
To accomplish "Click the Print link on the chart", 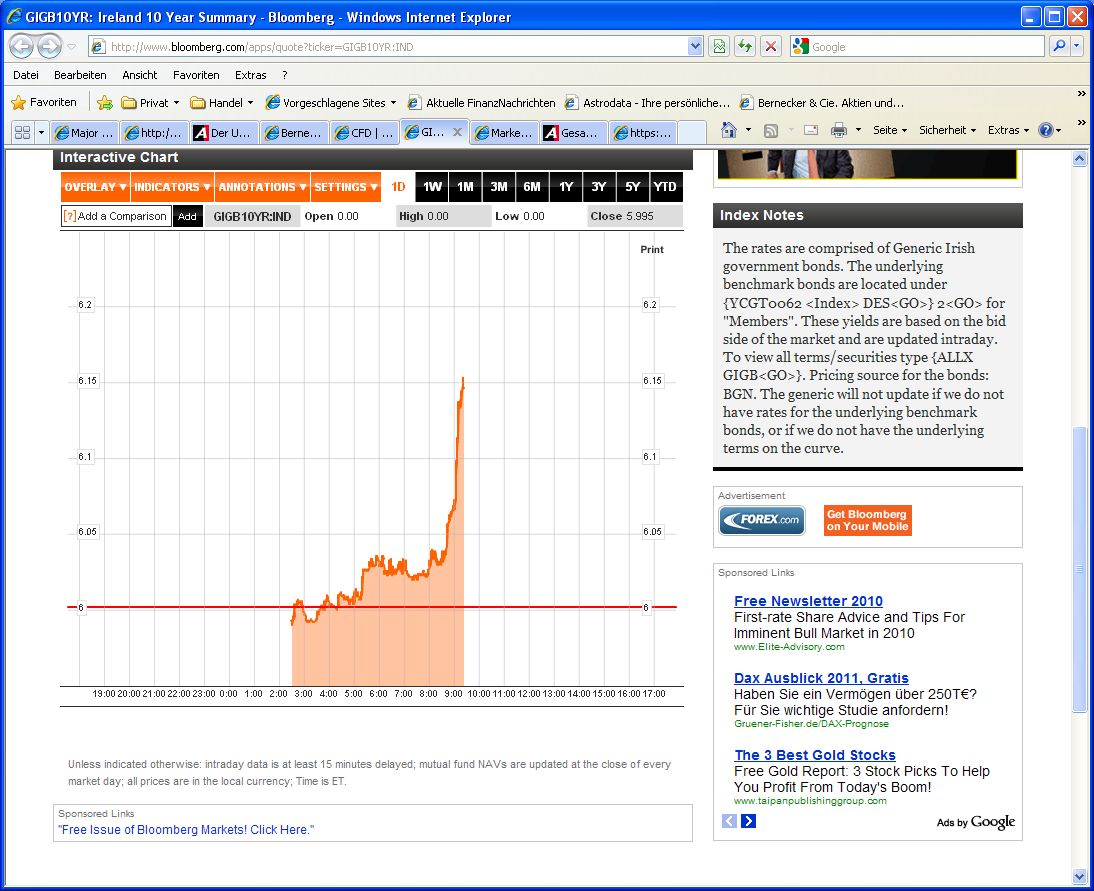I will (x=652, y=249).
